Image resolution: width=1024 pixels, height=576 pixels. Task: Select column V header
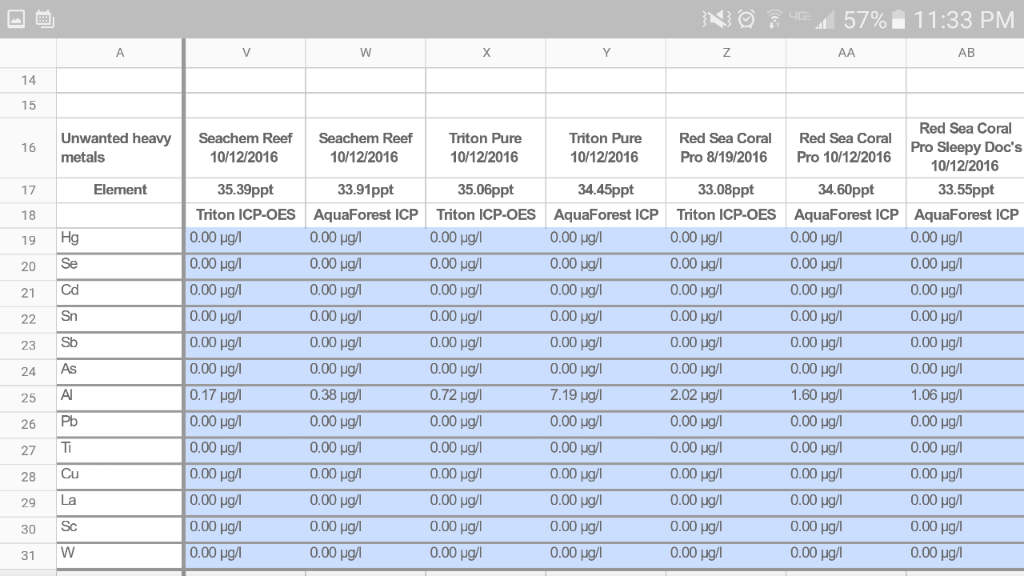pos(246,53)
